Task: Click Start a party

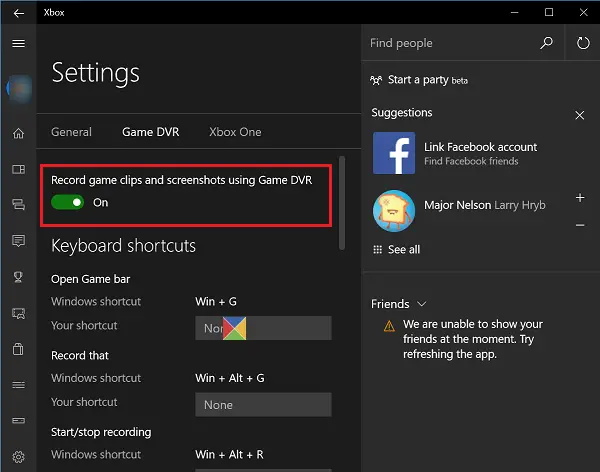Action: (x=419, y=80)
